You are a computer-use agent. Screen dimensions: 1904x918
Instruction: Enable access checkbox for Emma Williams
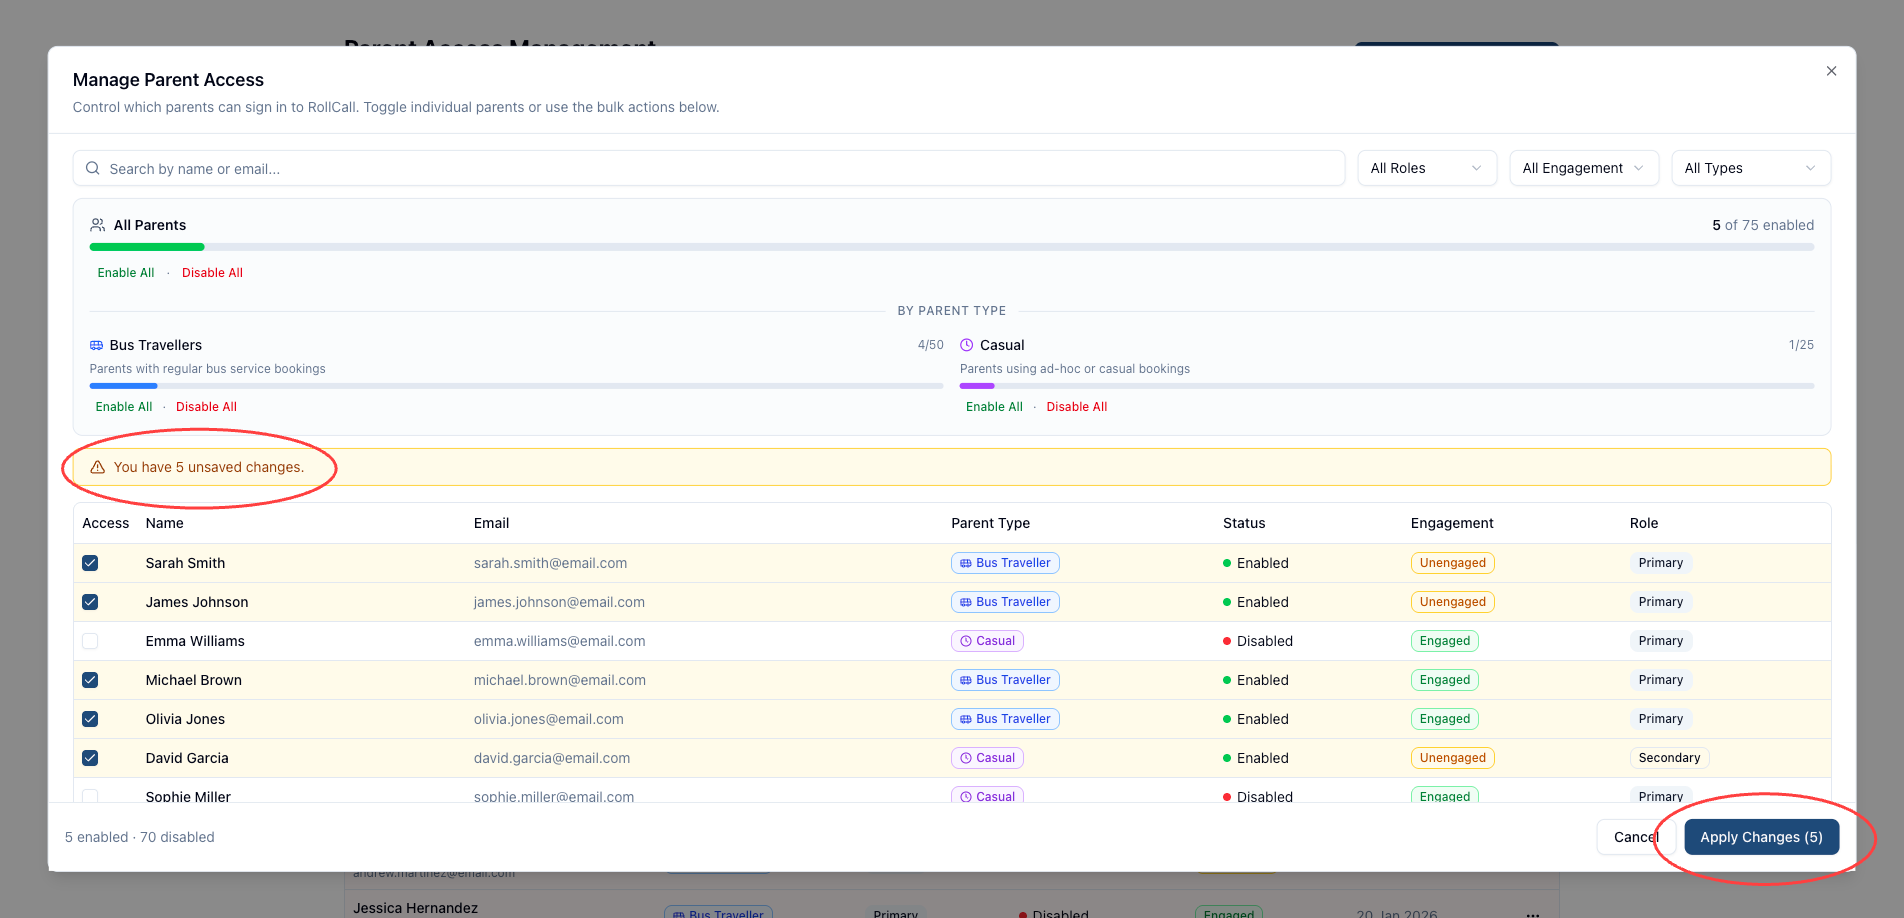coord(90,641)
